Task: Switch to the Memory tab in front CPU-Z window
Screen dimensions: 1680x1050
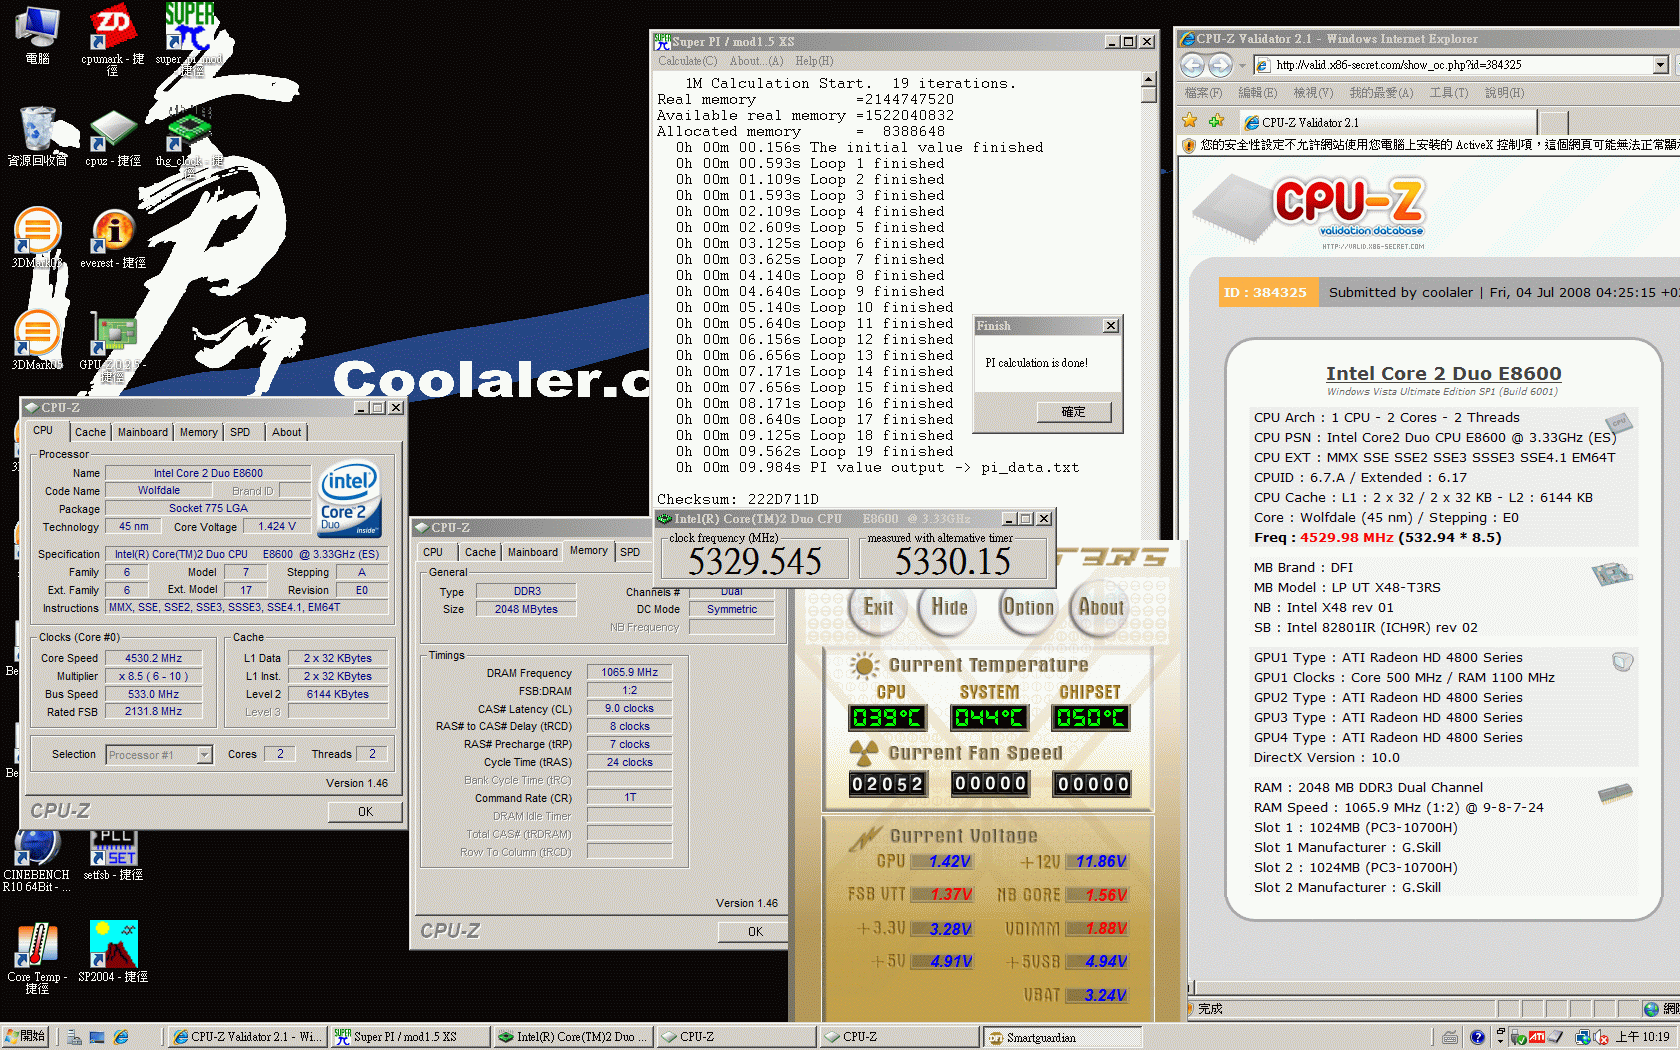Action: coord(198,432)
